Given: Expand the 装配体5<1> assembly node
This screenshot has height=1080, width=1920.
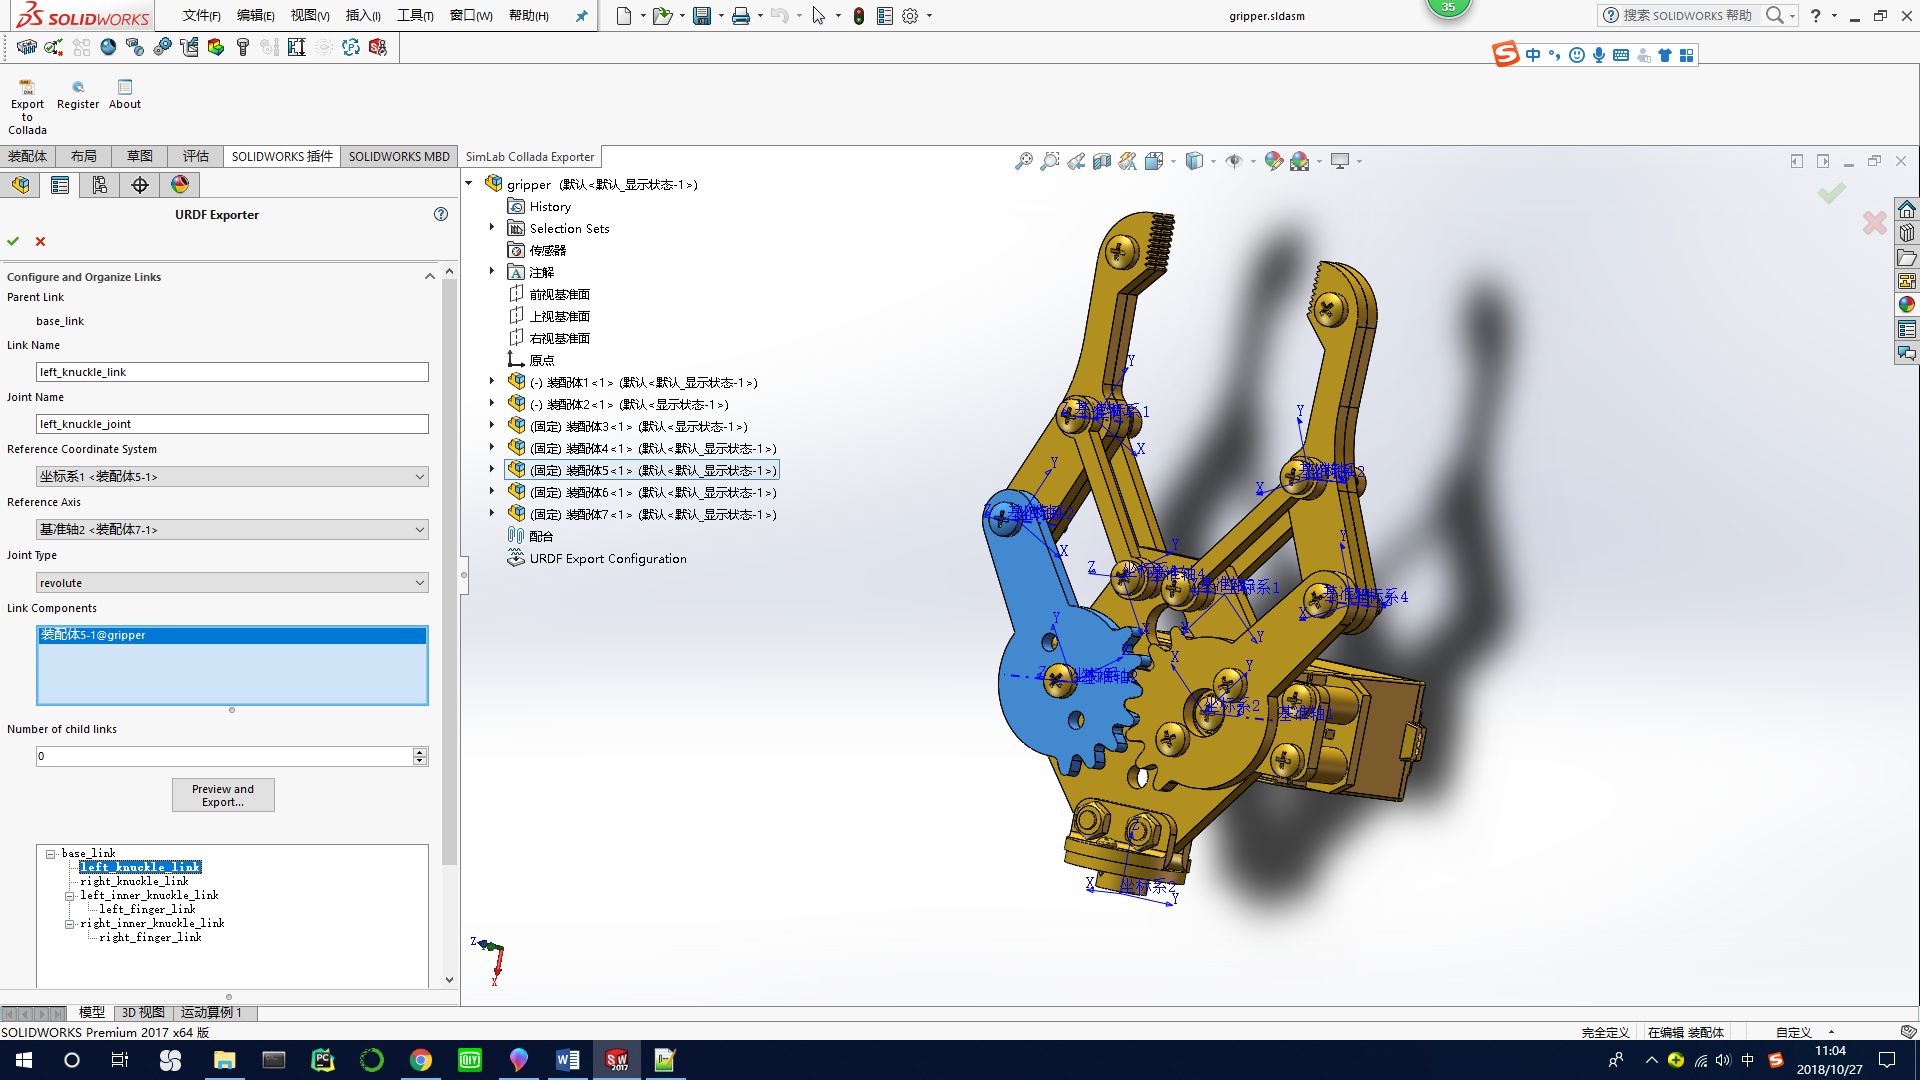Looking at the screenshot, I should click(x=491, y=470).
